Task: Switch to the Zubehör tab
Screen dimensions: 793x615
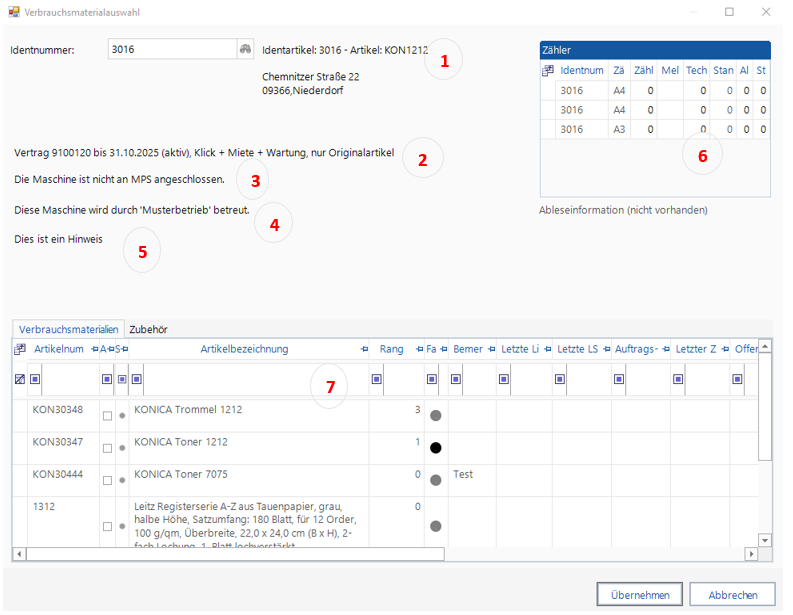Action: coord(148,329)
